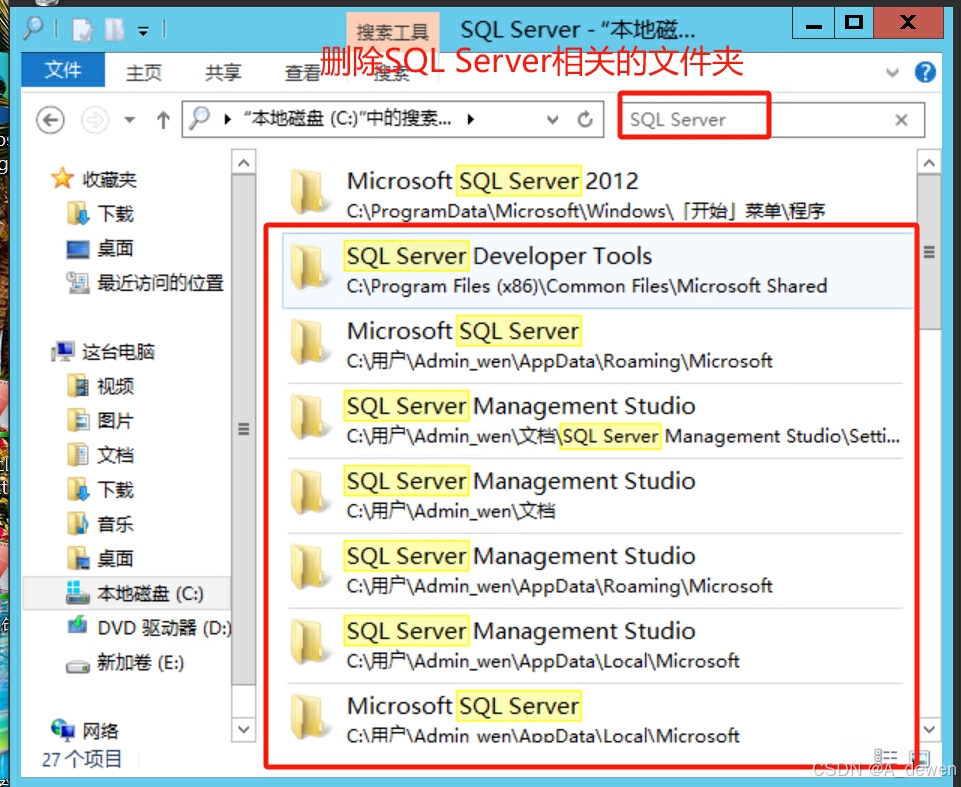Select SQL Server Management Studio in AppData\Local
Image resolution: width=961 pixels, height=787 pixels.
(594, 645)
